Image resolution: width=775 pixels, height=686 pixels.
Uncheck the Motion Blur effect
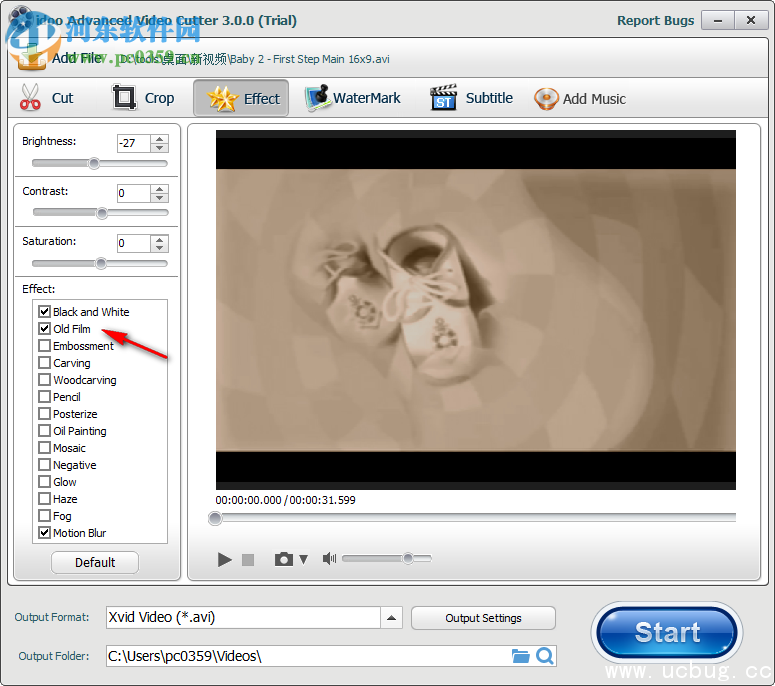(44, 533)
